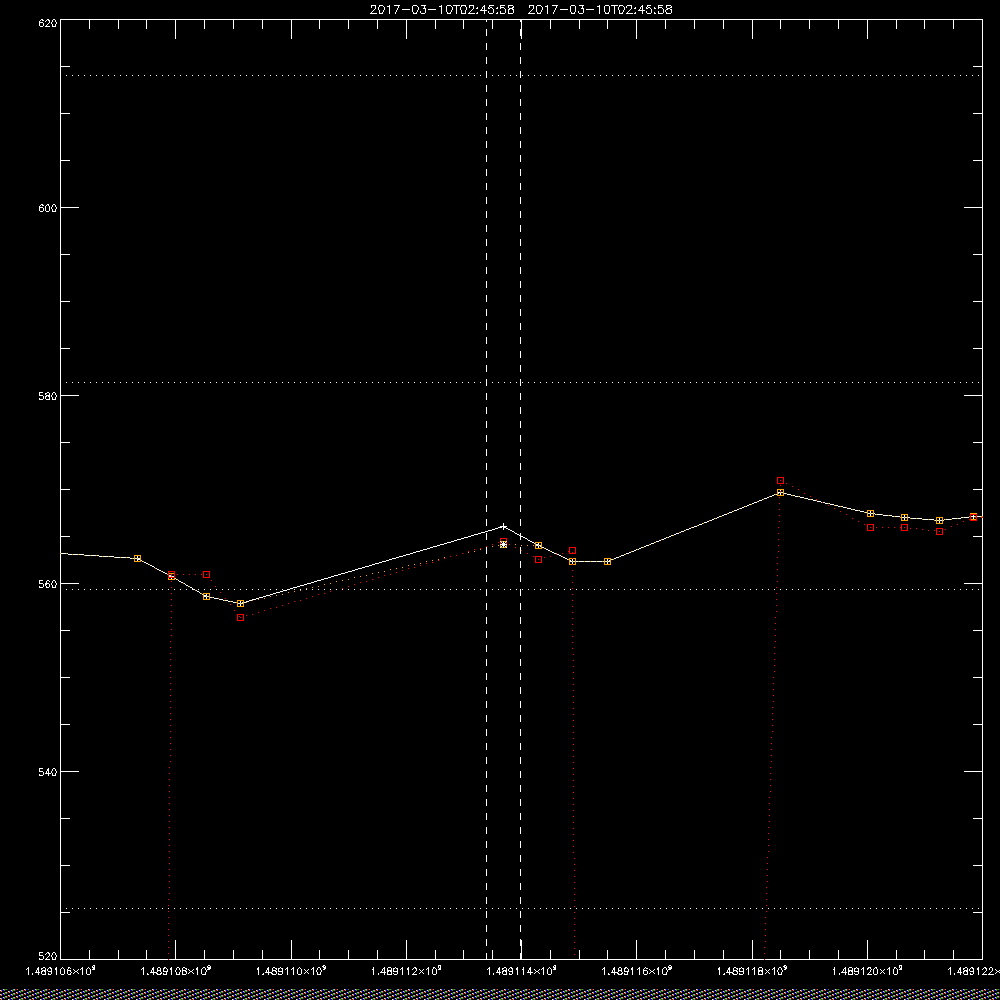Image resolution: width=1000 pixels, height=1000 pixels.
Task: Click the white plus marker at the line's peak near 566
Action: tap(504, 527)
